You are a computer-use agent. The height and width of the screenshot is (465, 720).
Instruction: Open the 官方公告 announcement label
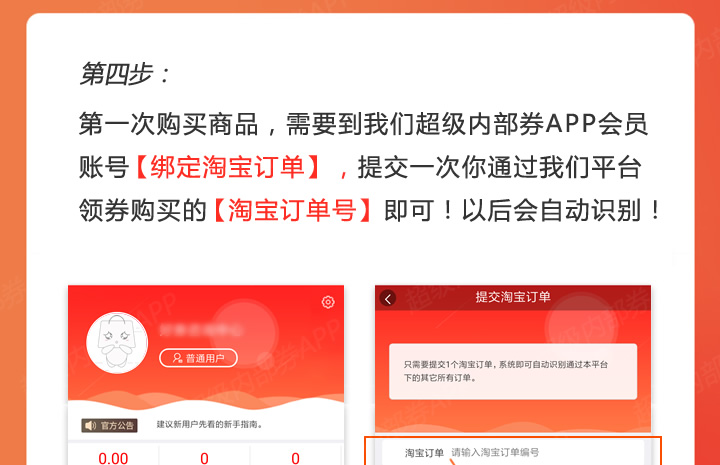(109, 426)
